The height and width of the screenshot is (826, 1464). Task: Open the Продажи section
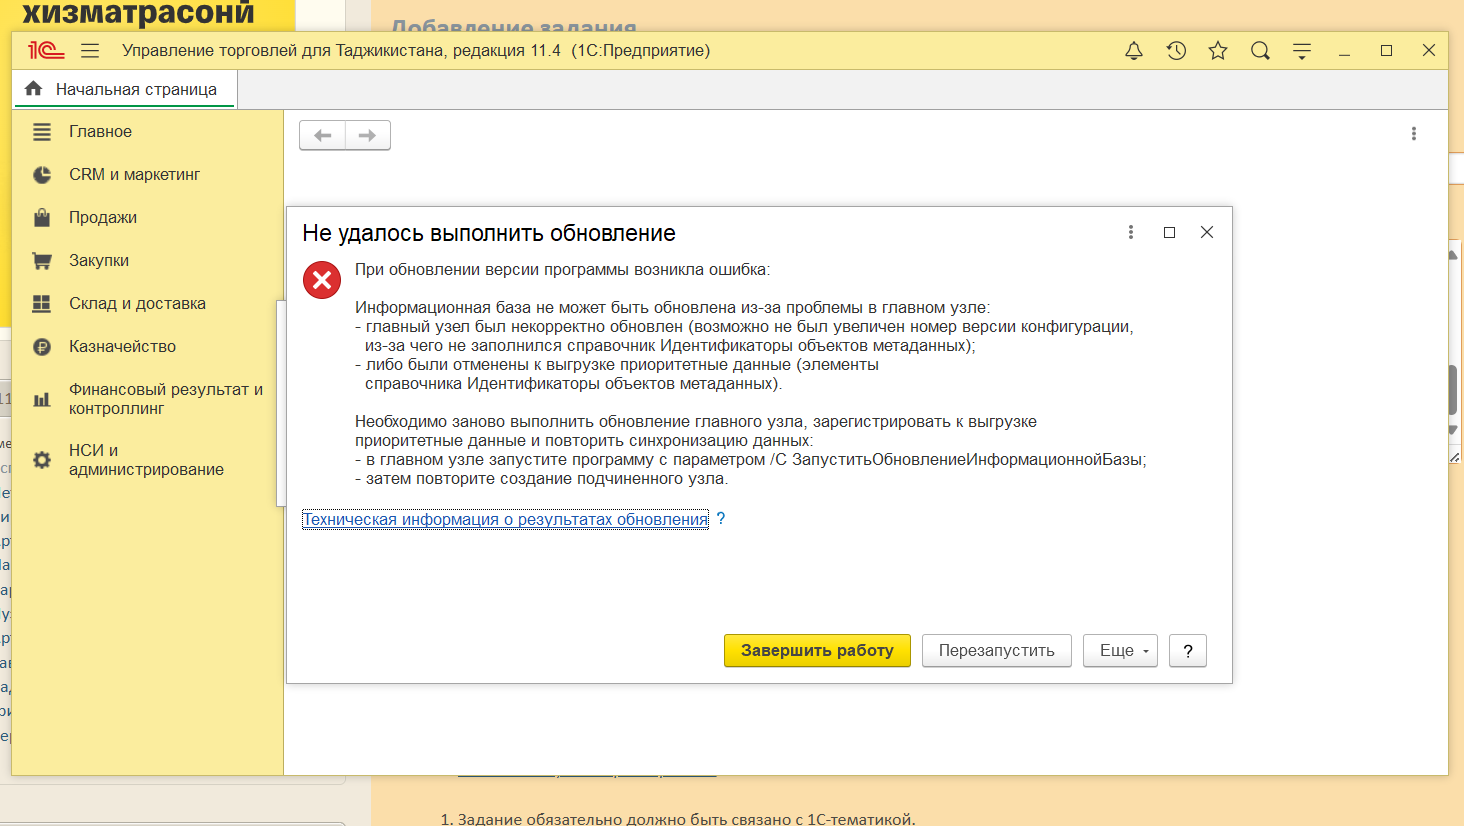click(102, 217)
